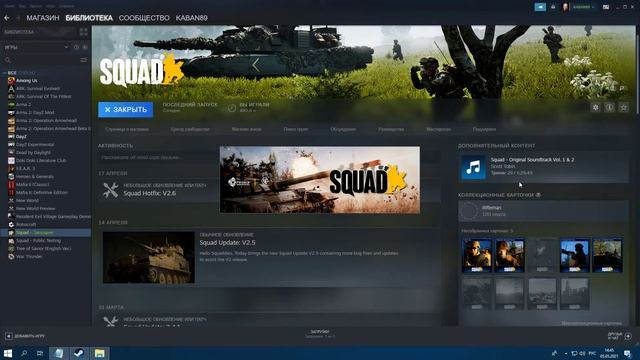Open the ЗАГРУЗКИ downloads bar
Image resolution: width=640 pixels, height=360 pixels.
pyautogui.click(x=320, y=334)
